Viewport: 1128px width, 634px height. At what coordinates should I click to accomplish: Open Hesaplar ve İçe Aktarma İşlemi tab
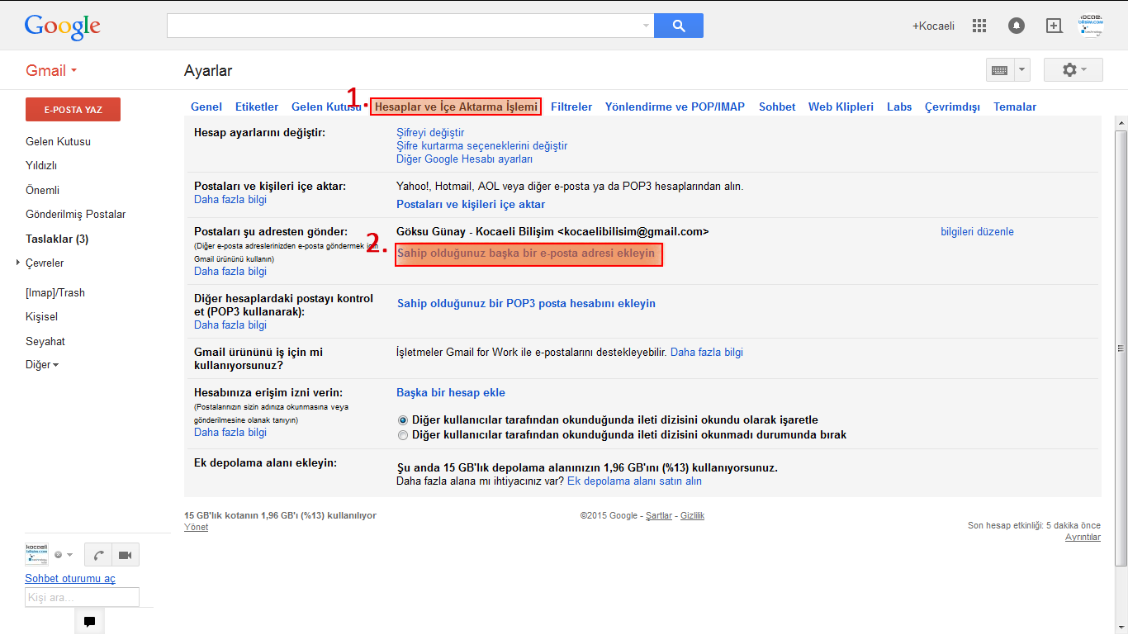pyautogui.click(x=456, y=107)
